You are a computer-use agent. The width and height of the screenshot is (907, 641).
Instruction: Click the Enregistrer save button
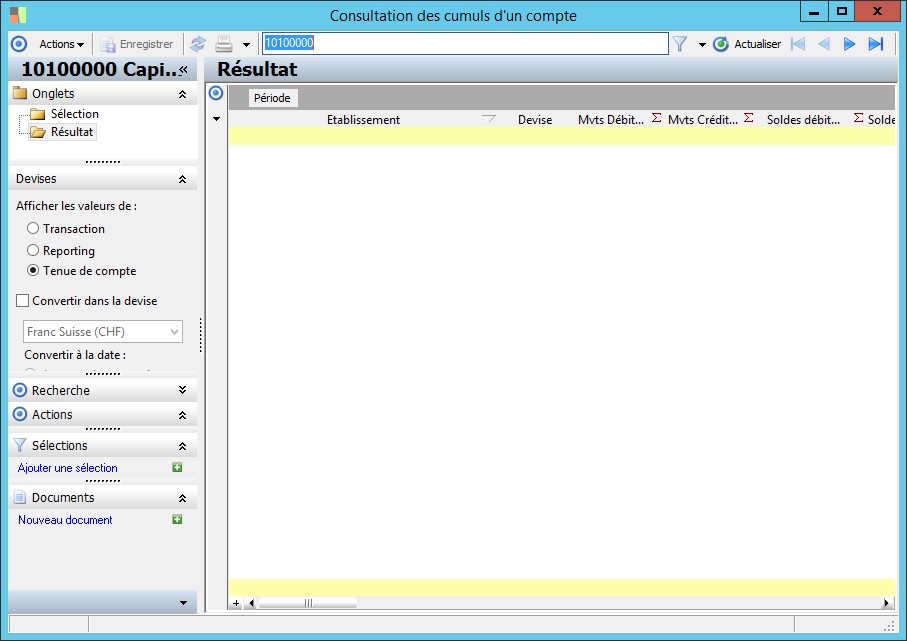point(137,44)
